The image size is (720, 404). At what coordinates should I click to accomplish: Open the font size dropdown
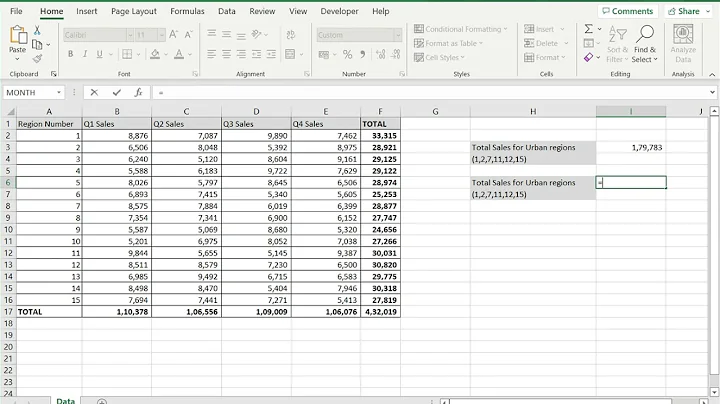click(161, 35)
